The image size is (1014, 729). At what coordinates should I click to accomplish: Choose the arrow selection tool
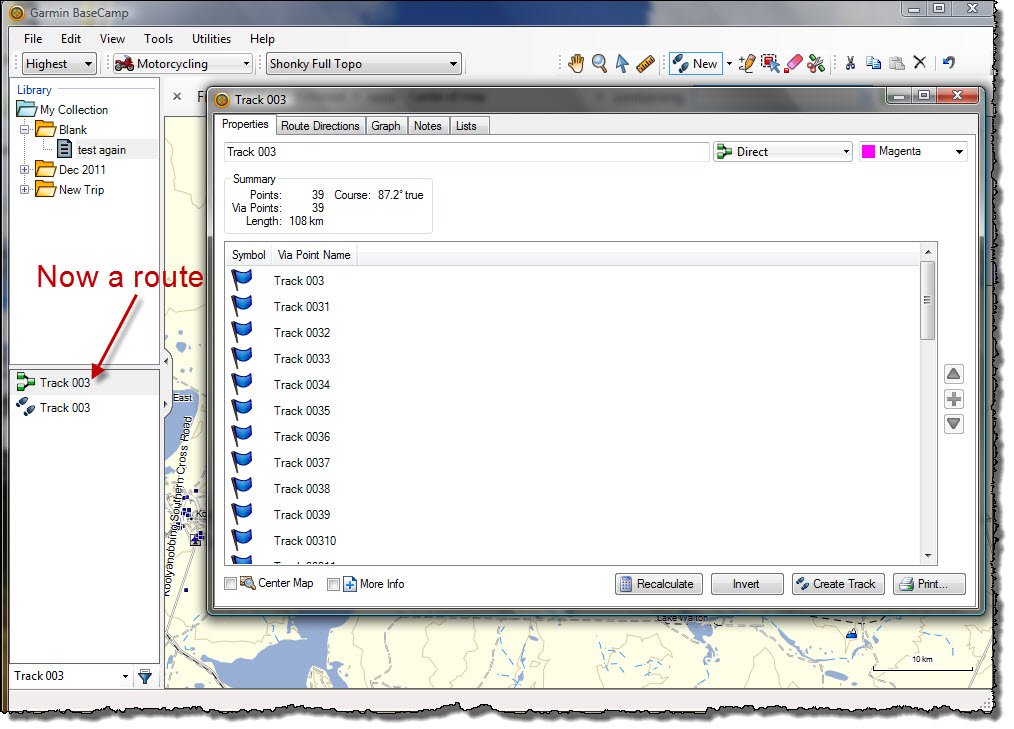(x=622, y=63)
